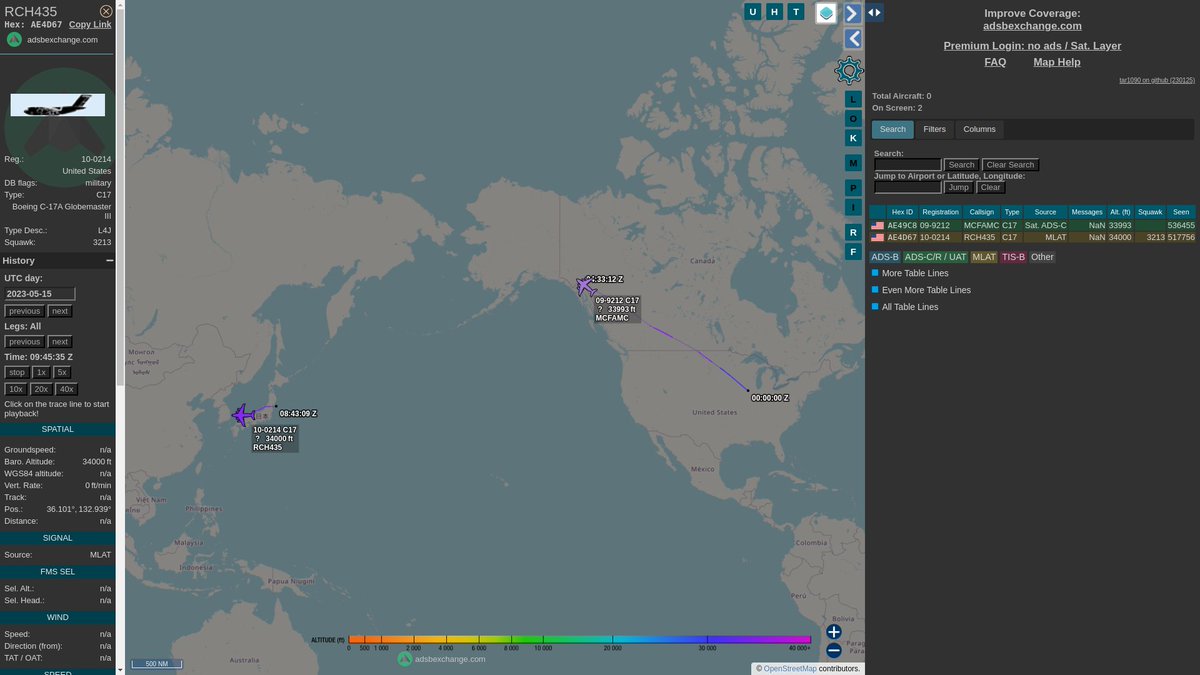
Task: Toggle the M map option button
Action: pos(853,163)
